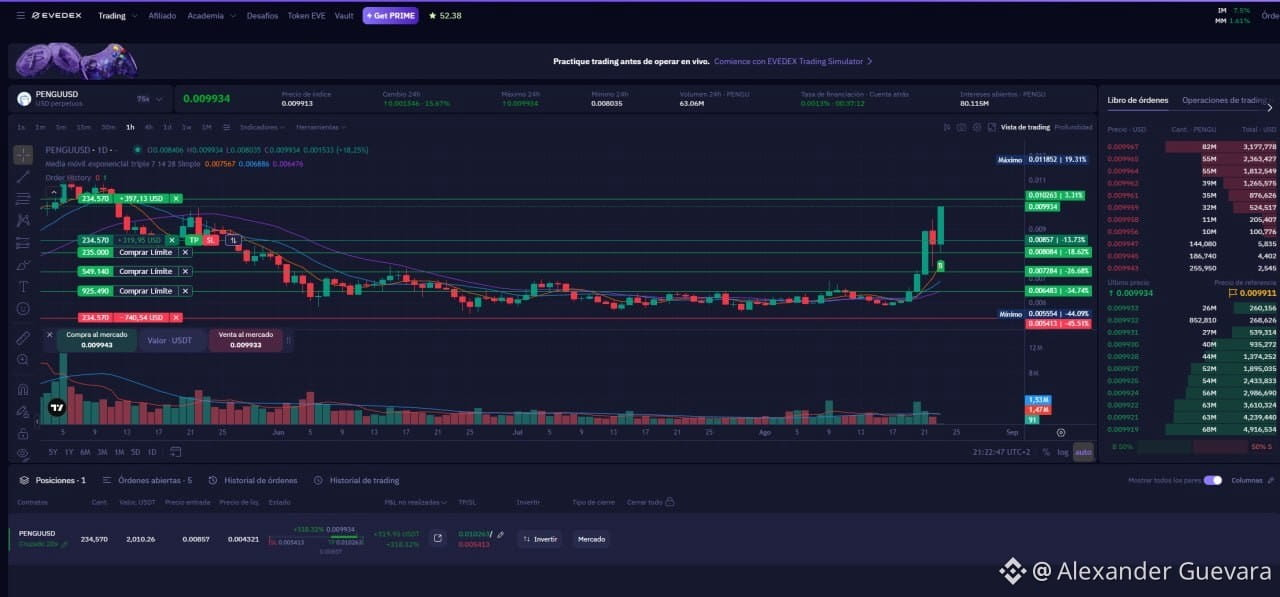
Task: Open the Trading dropdown menu
Action: tap(117, 16)
